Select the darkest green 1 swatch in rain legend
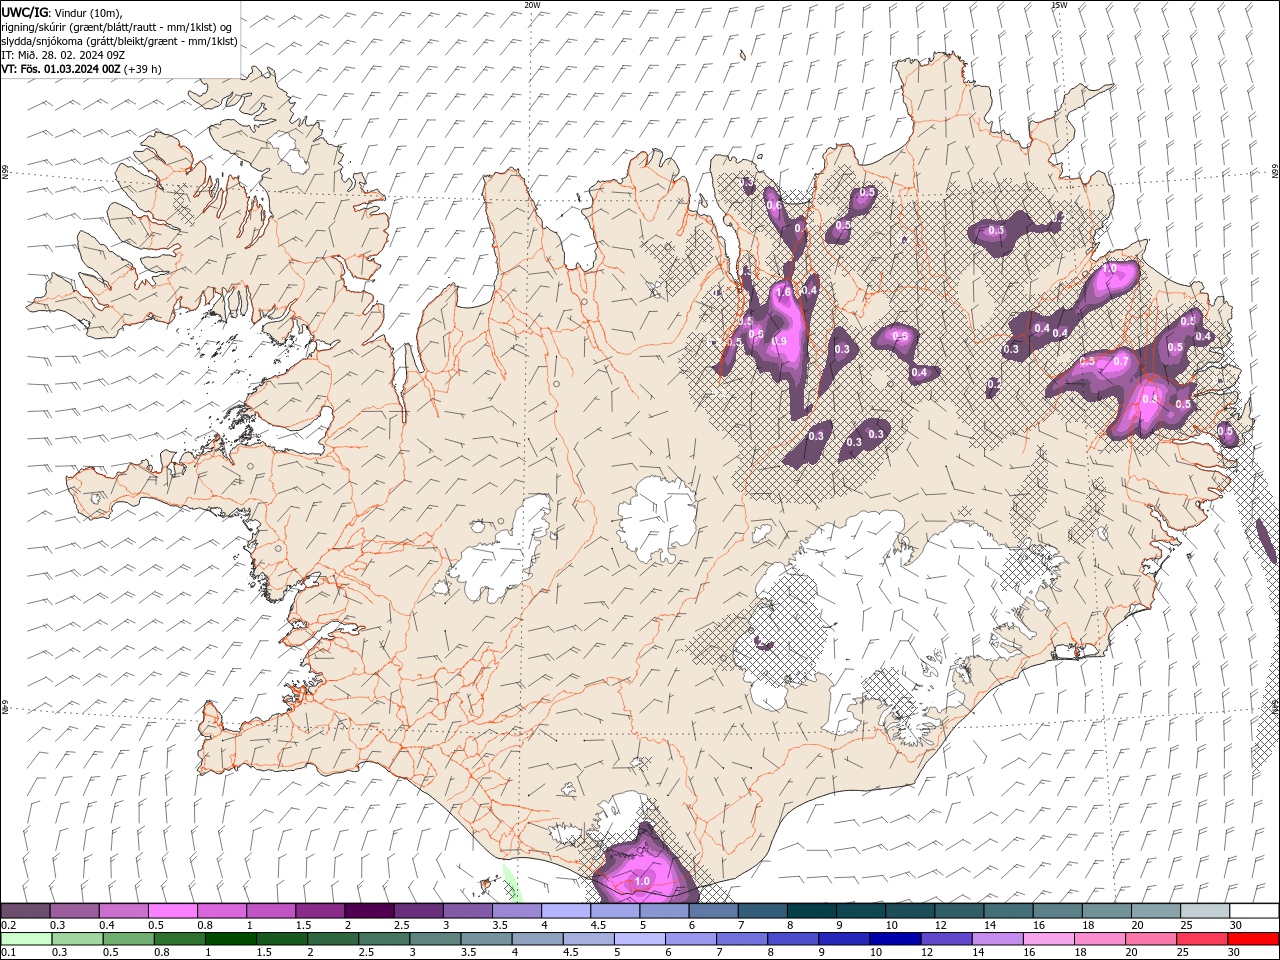1280x960 pixels. [x=230, y=939]
